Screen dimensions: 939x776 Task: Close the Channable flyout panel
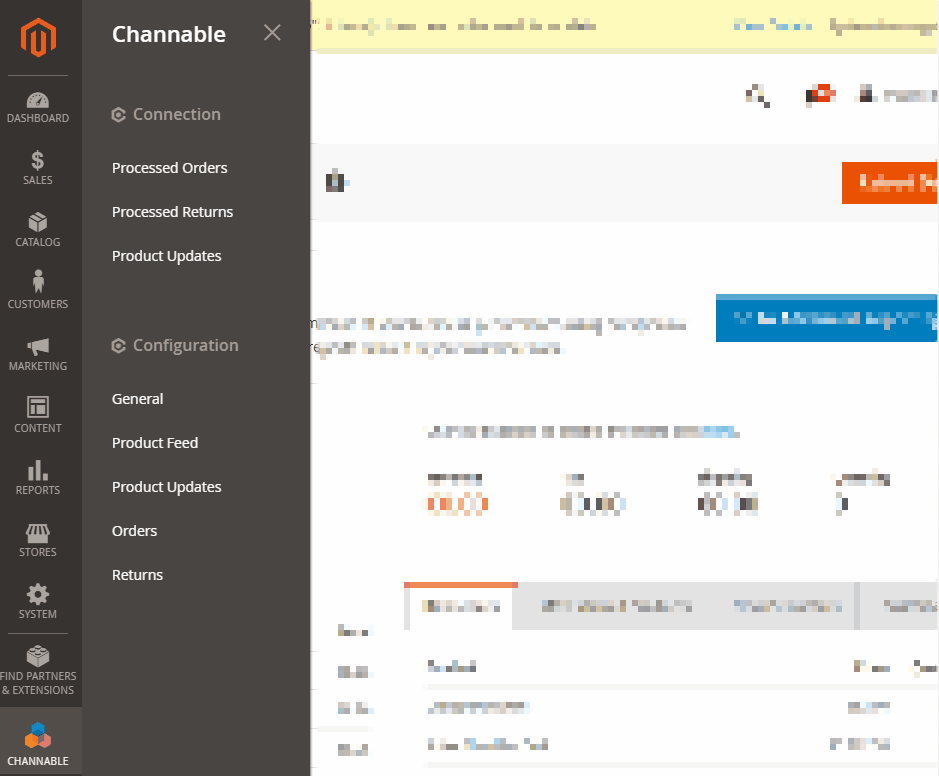(x=272, y=33)
